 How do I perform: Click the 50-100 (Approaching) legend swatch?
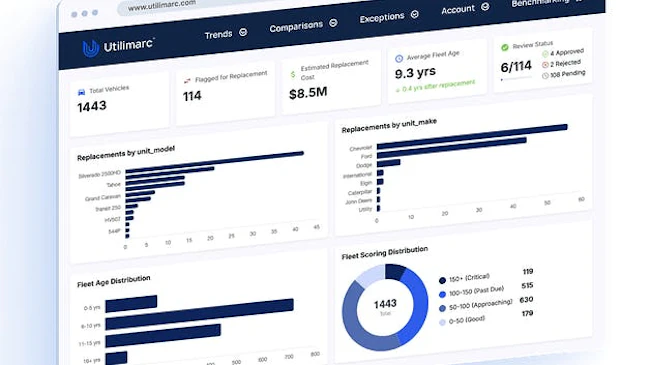click(442, 308)
